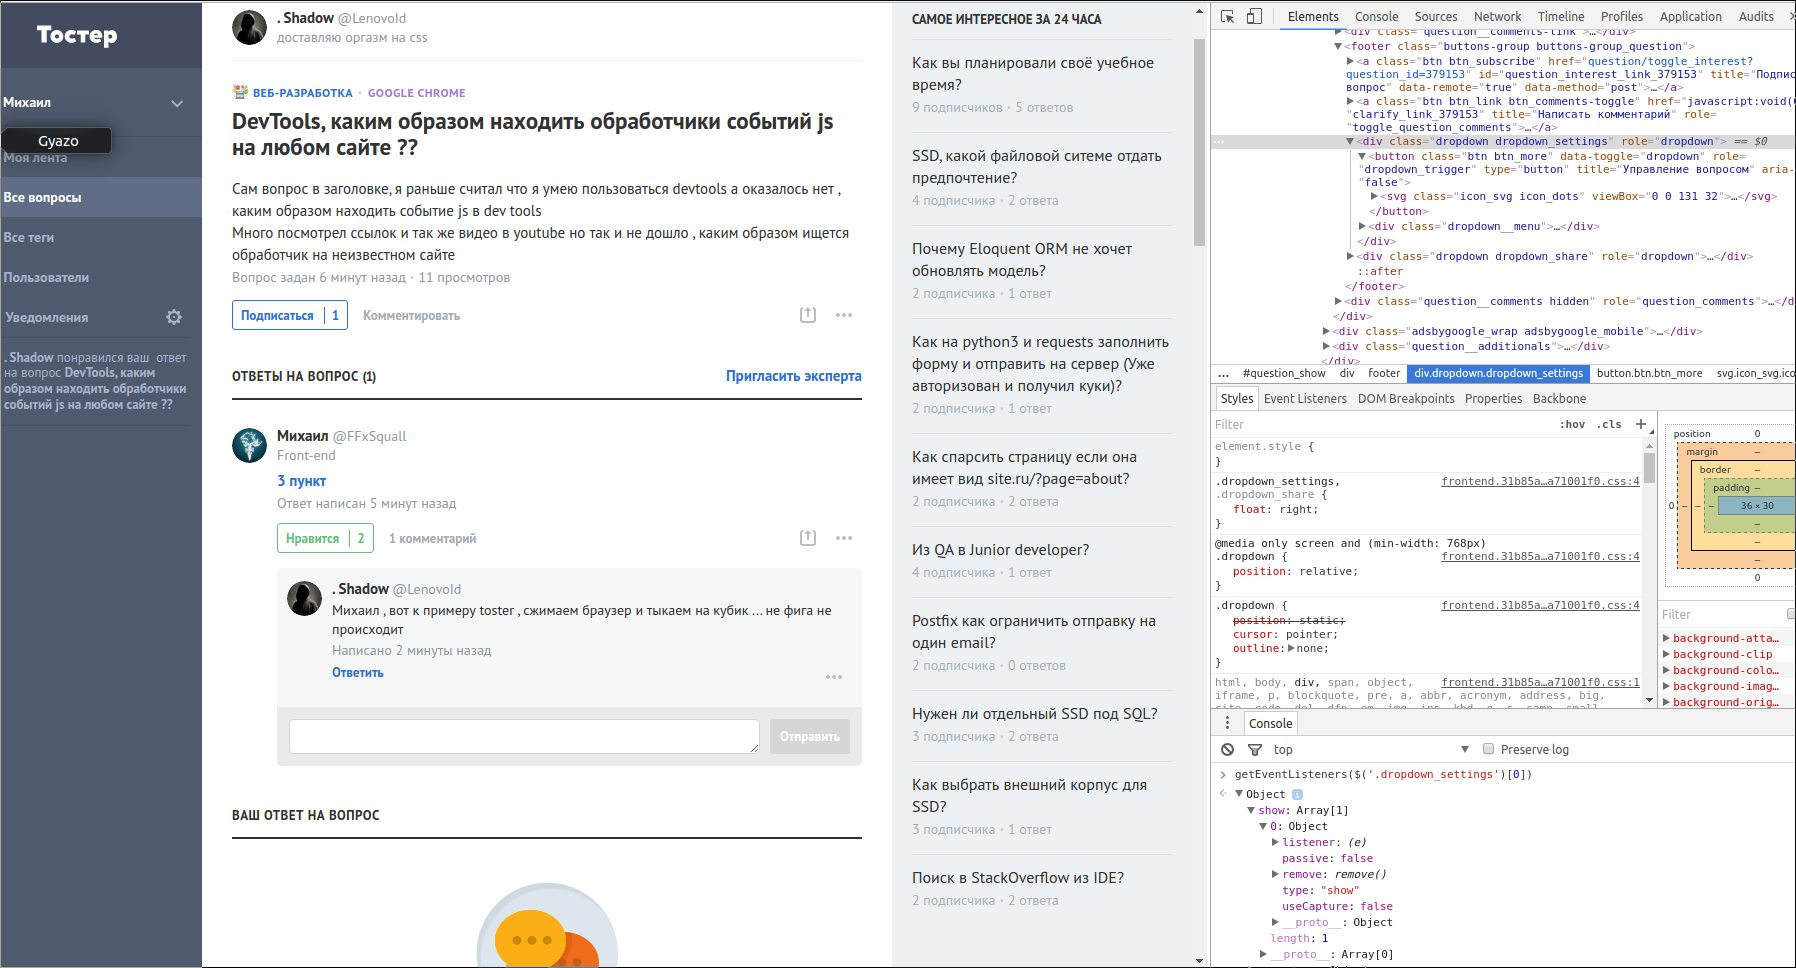Open the Profiles tab
The image size is (1796, 968).
[x=1622, y=16]
